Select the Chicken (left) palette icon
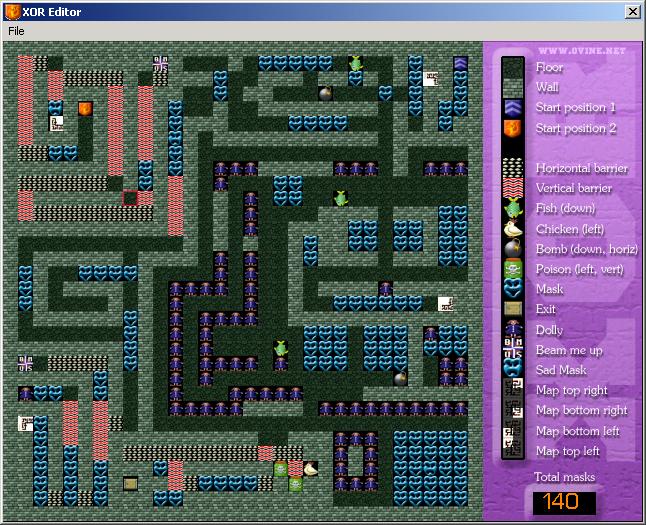The height and width of the screenshot is (525, 646). point(513,229)
